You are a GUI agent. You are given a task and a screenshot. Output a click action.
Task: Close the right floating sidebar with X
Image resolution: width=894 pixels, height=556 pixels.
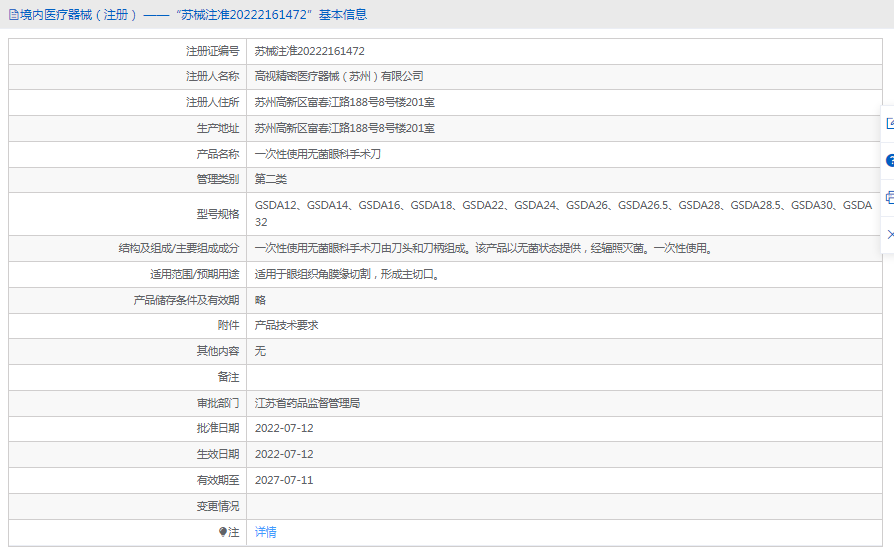click(x=889, y=234)
